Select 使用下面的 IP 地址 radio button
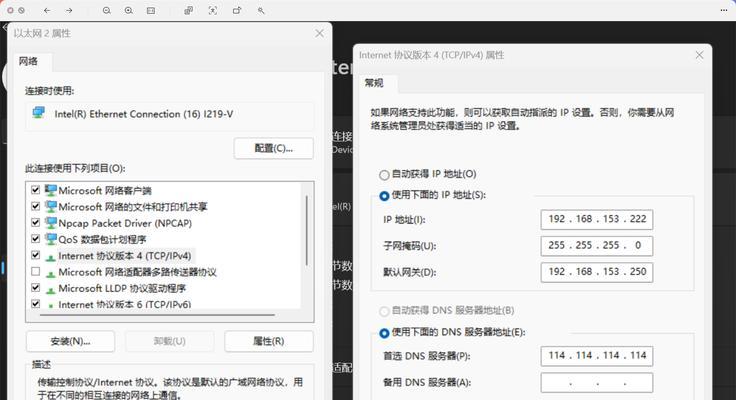 (x=384, y=196)
